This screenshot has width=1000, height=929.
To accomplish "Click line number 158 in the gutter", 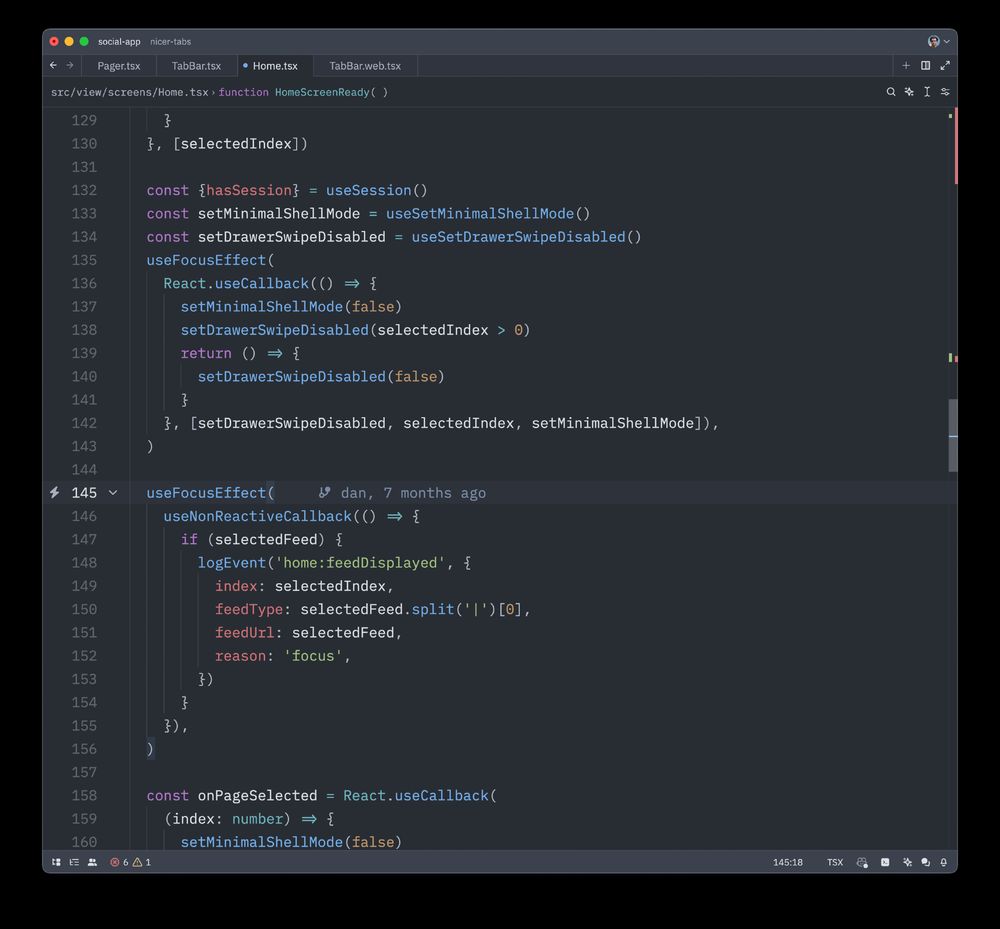I will (84, 795).
